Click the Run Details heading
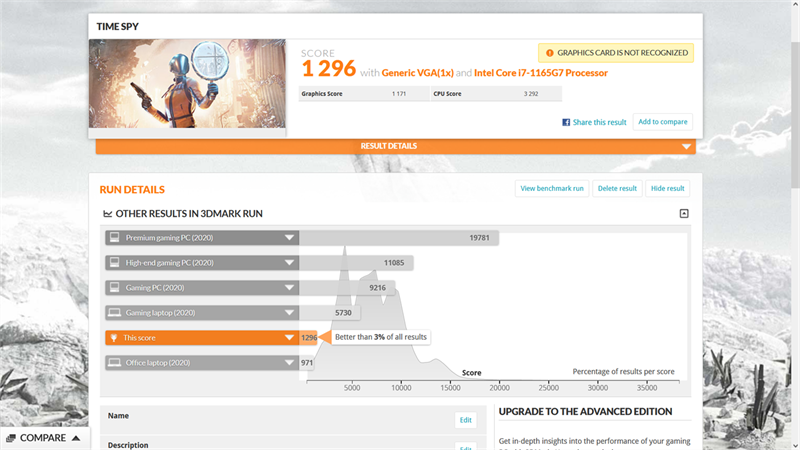This screenshot has height=450, width=800. coord(132,190)
